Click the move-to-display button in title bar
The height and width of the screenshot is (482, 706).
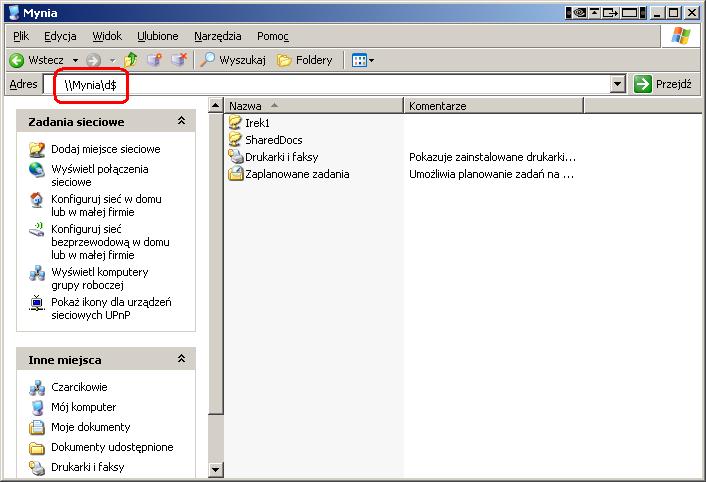610,13
